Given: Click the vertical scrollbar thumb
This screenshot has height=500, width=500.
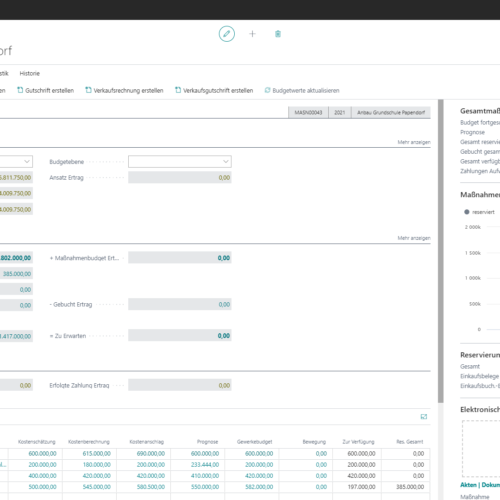Looking at the screenshot, I should pyautogui.click(x=441, y=251).
